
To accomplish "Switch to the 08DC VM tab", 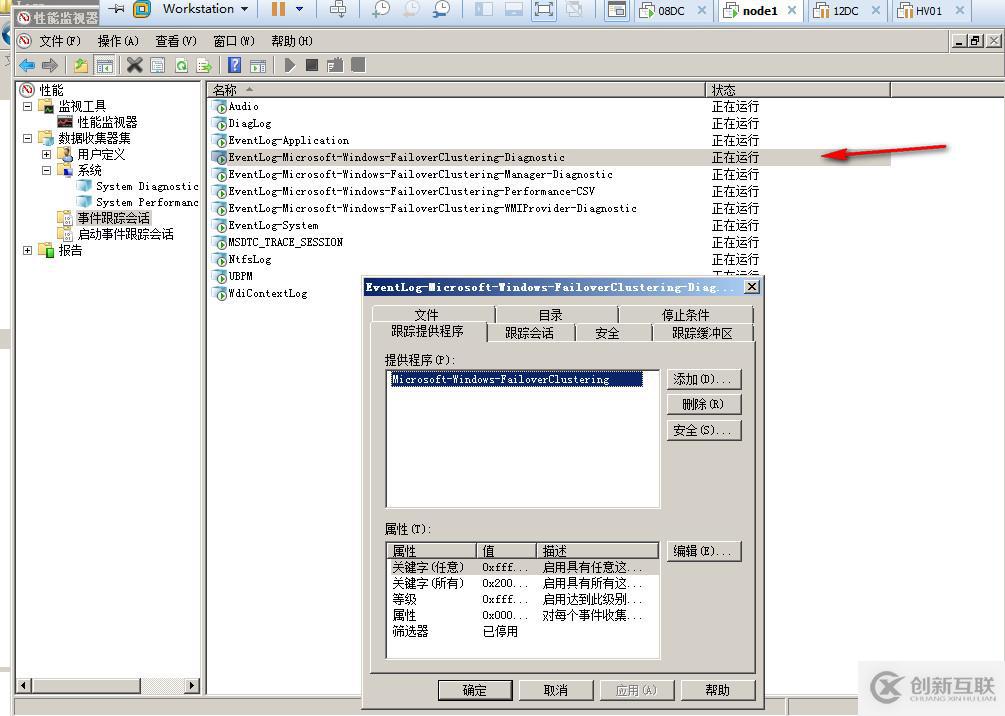I will point(671,10).
